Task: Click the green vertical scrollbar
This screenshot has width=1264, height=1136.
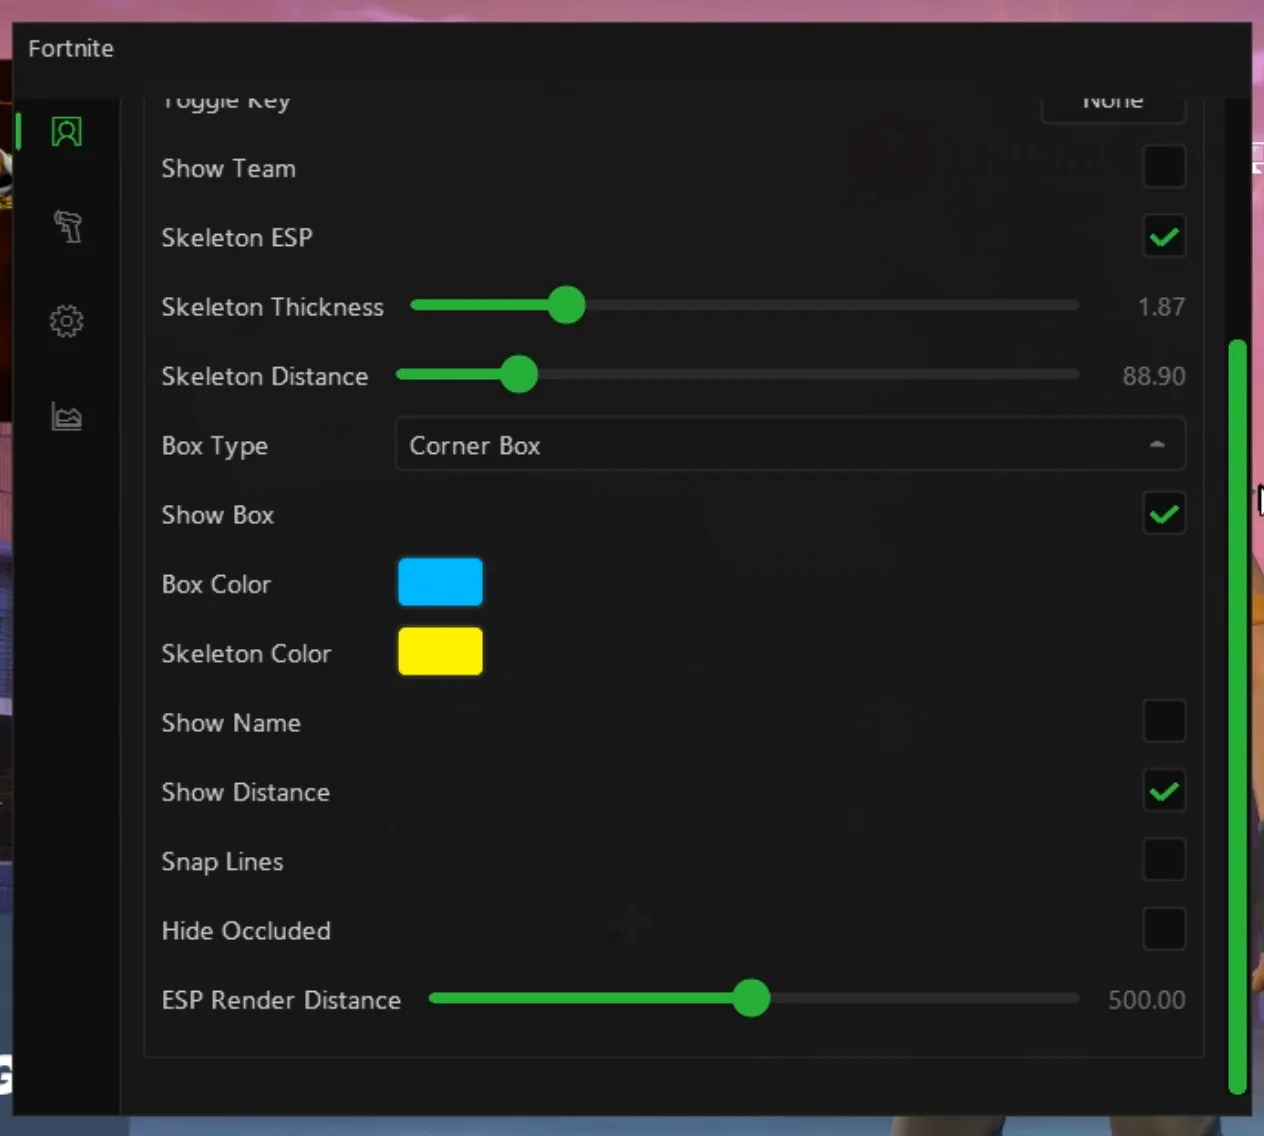Action: coord(1237,717)
